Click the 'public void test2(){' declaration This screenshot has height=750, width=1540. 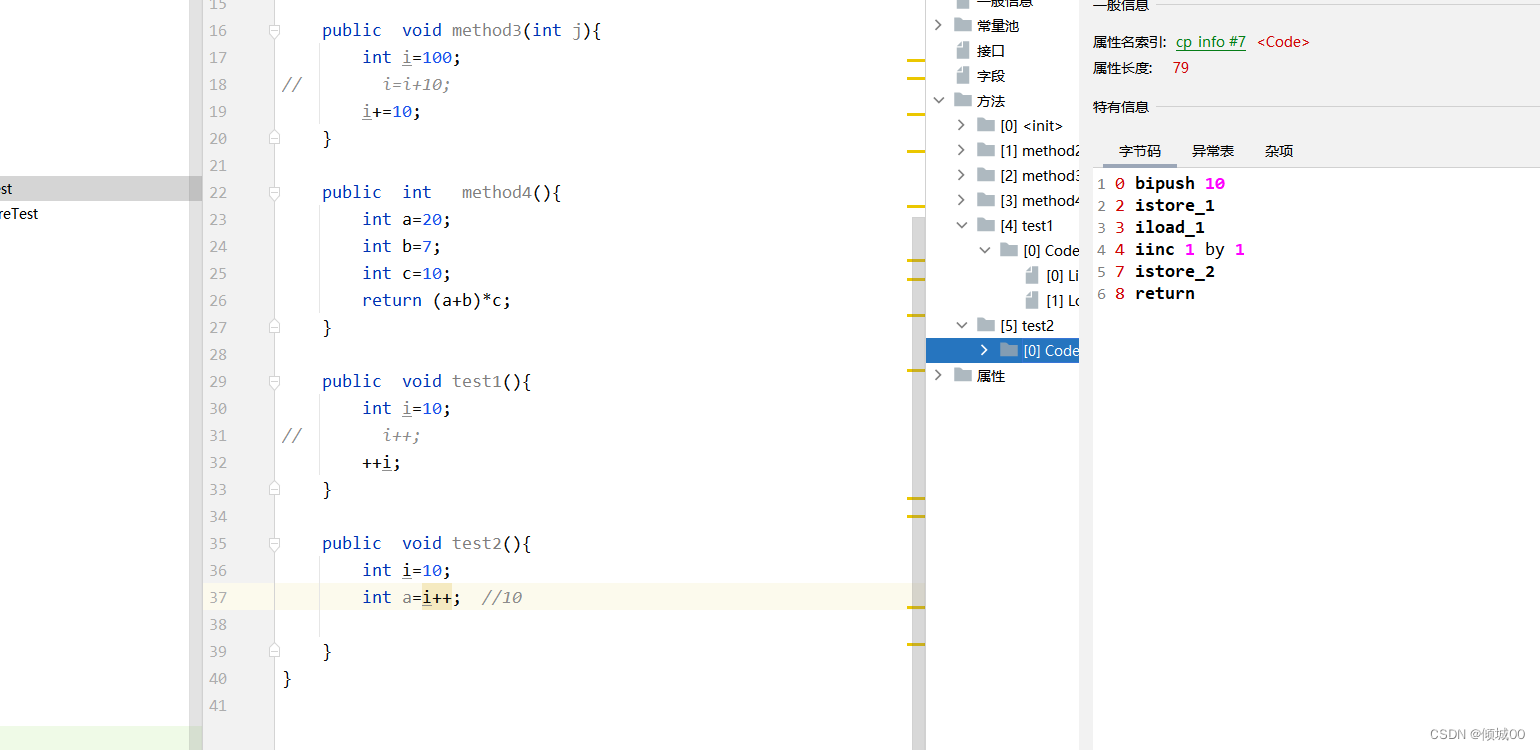[426, 544]
